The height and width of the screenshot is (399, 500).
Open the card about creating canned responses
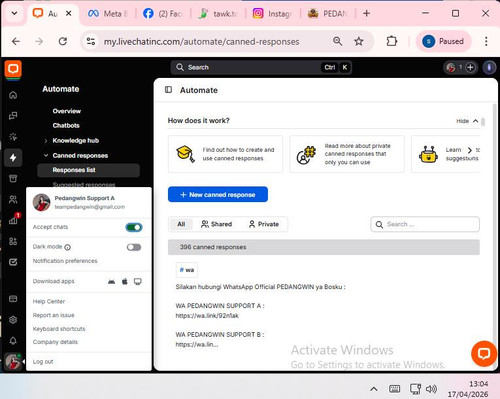pos(225,154)
